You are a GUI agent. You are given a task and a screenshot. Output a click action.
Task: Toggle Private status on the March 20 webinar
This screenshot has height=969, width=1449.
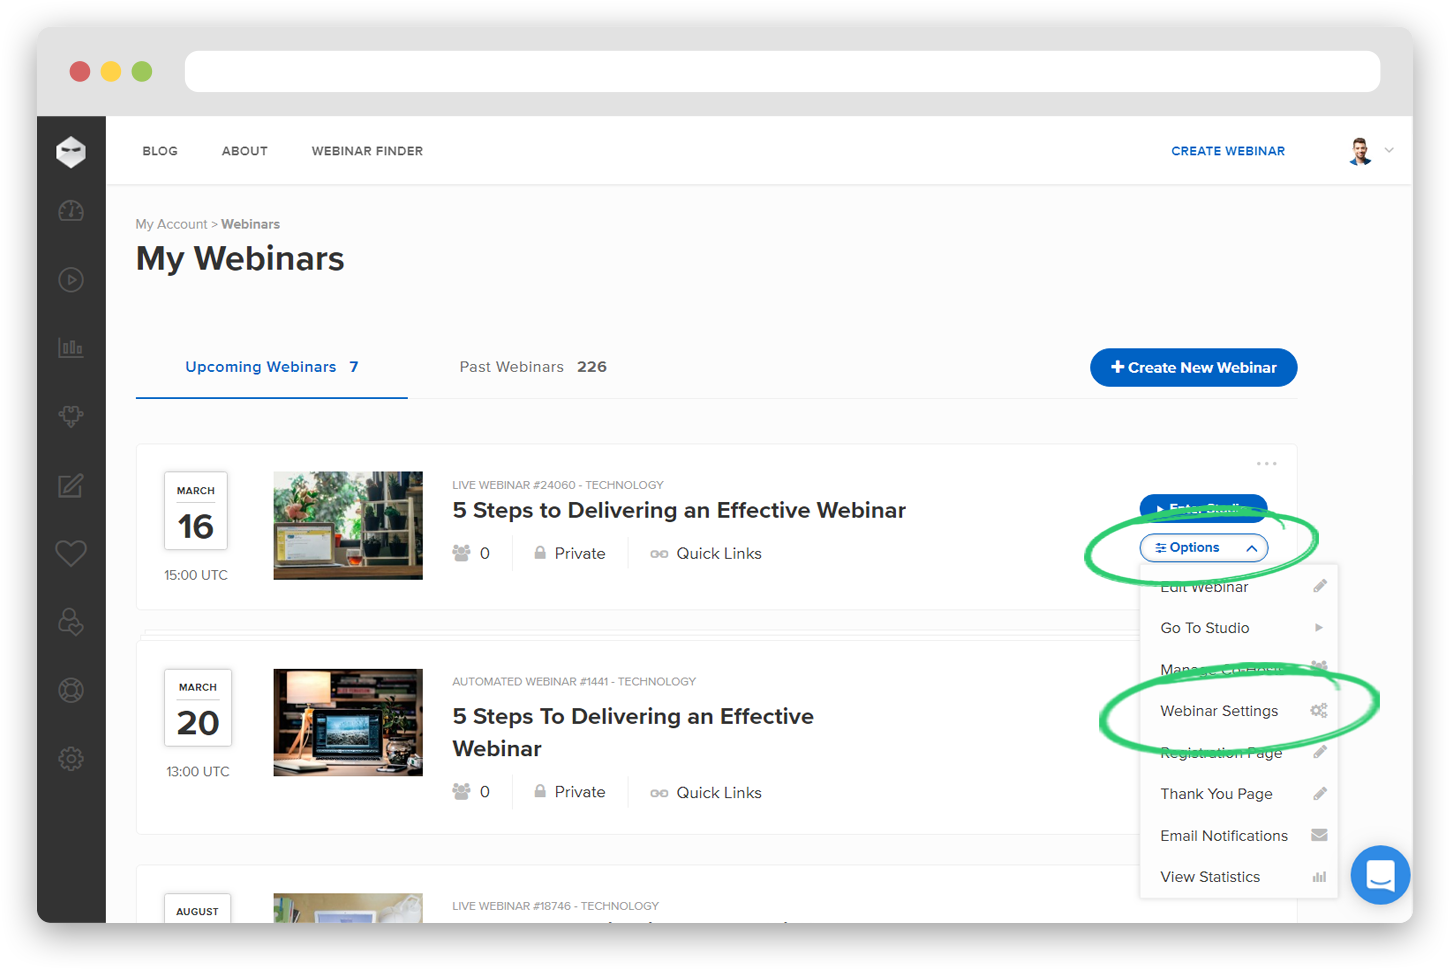coord(570,791)
